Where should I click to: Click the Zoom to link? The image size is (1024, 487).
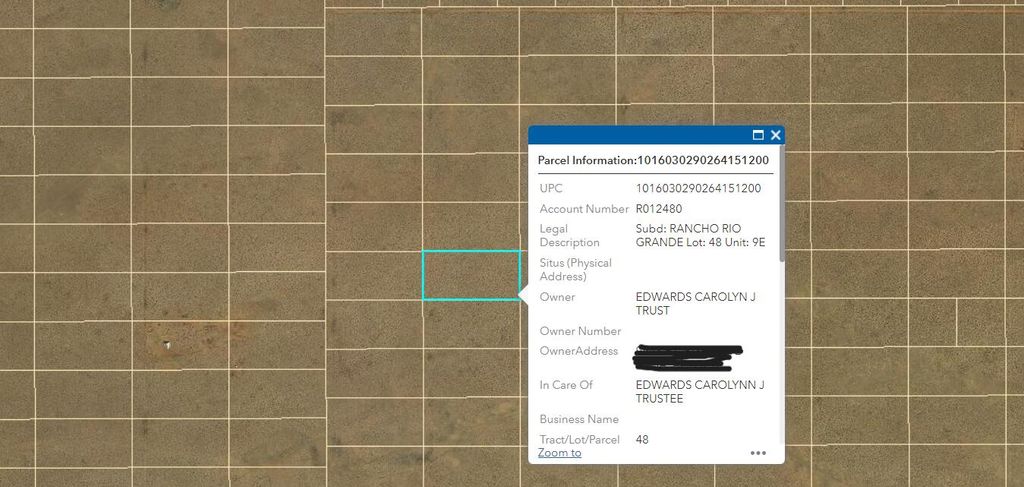559,453
